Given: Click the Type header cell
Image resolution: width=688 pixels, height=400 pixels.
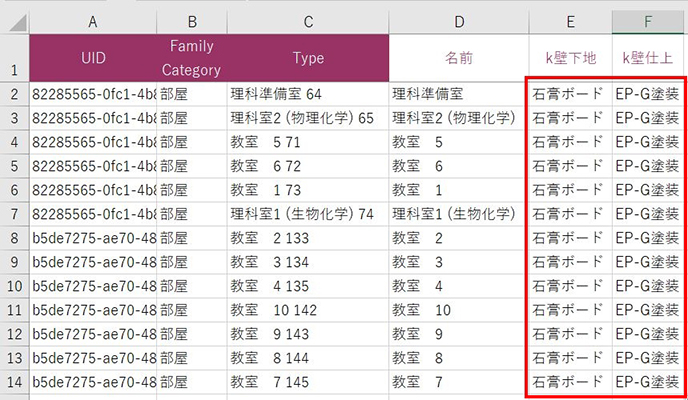Looking at the screenshot, I should (308, 58).
